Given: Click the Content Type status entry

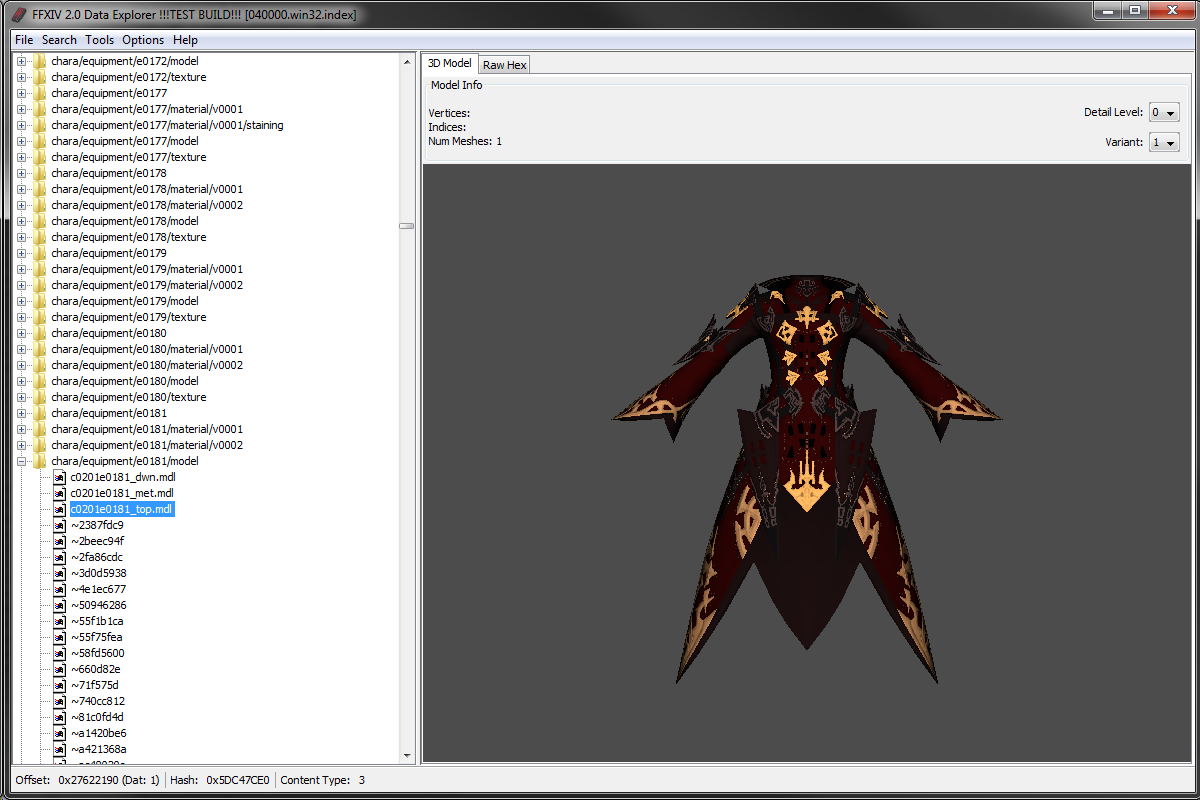Looking at the screenshot, I should [322, 780].
